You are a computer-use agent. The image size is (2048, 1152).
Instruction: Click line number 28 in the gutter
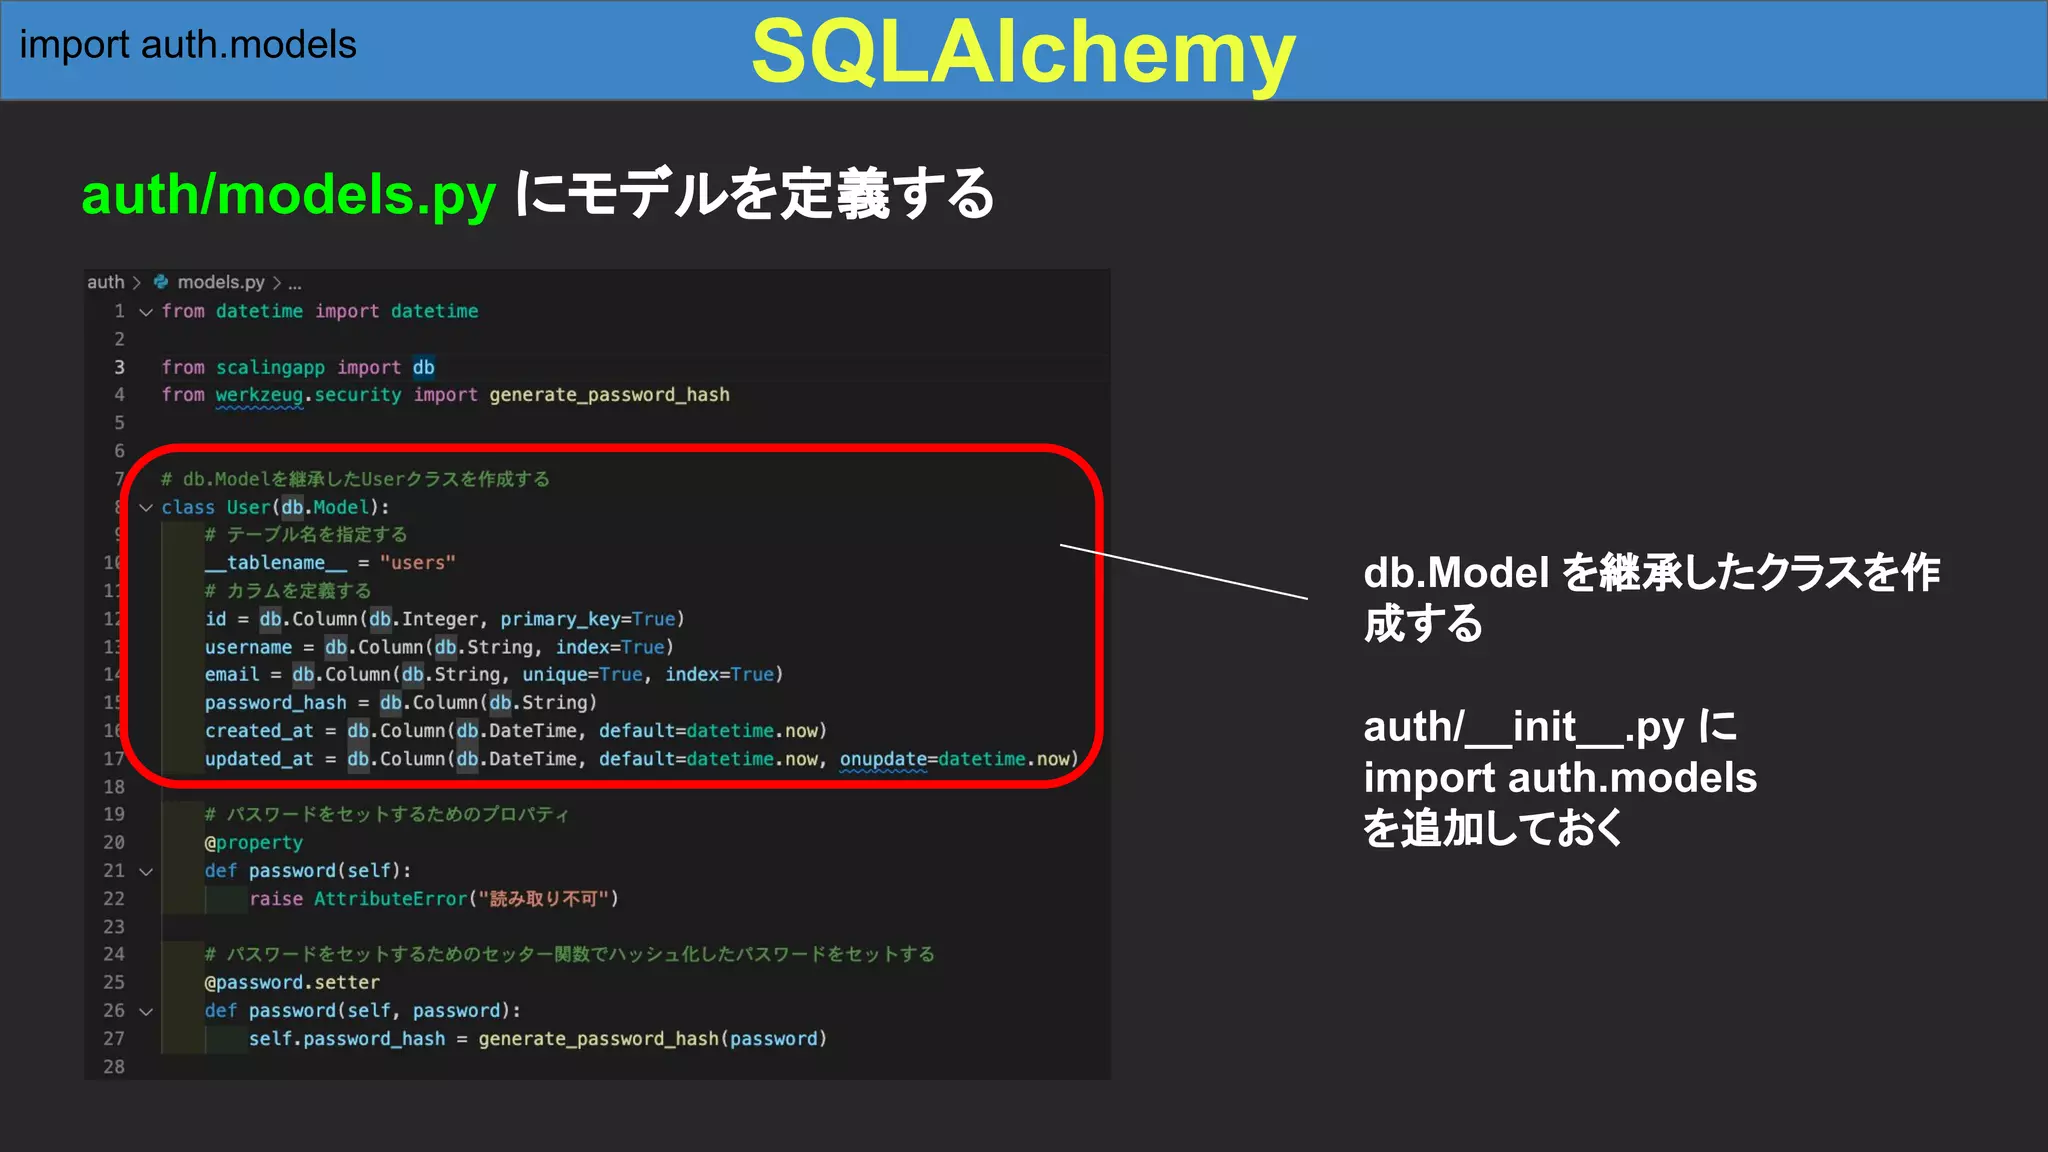[x=114, y=1067]
